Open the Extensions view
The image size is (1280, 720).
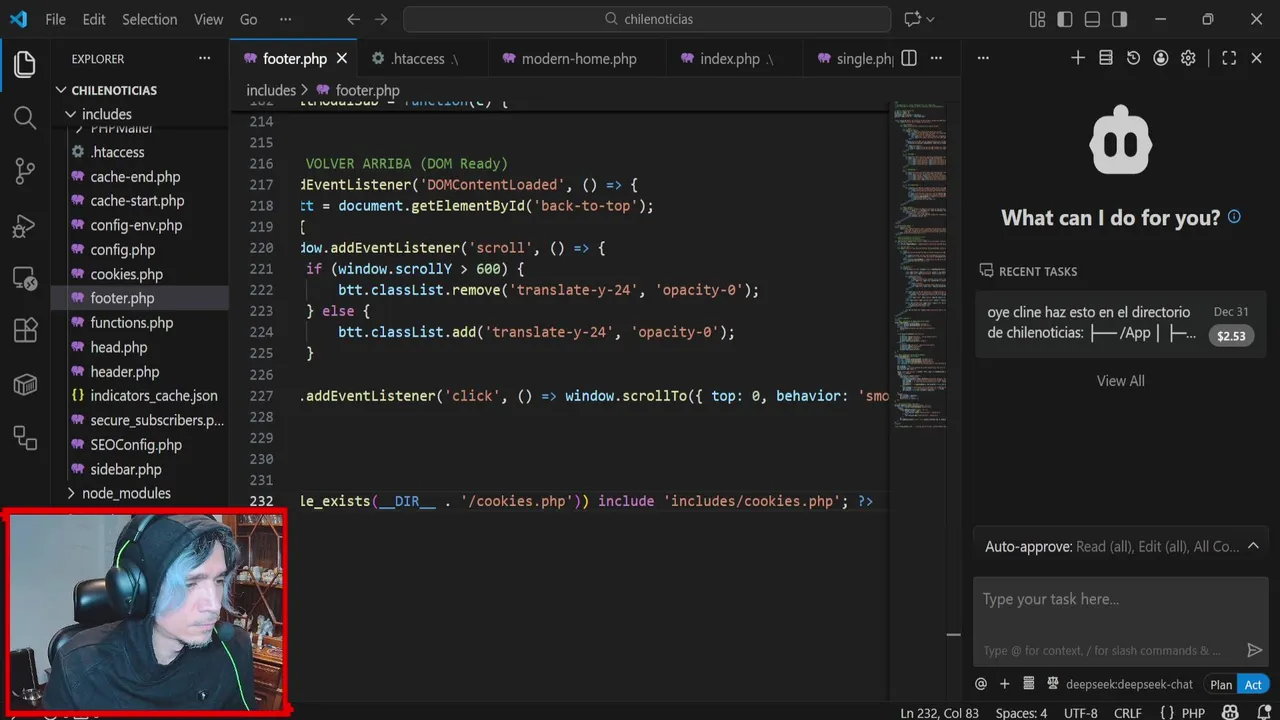[25, 331]
